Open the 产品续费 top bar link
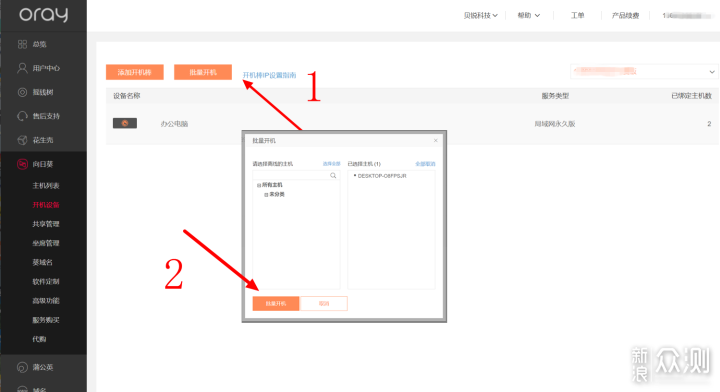720x392 pixels. (625, 16)
